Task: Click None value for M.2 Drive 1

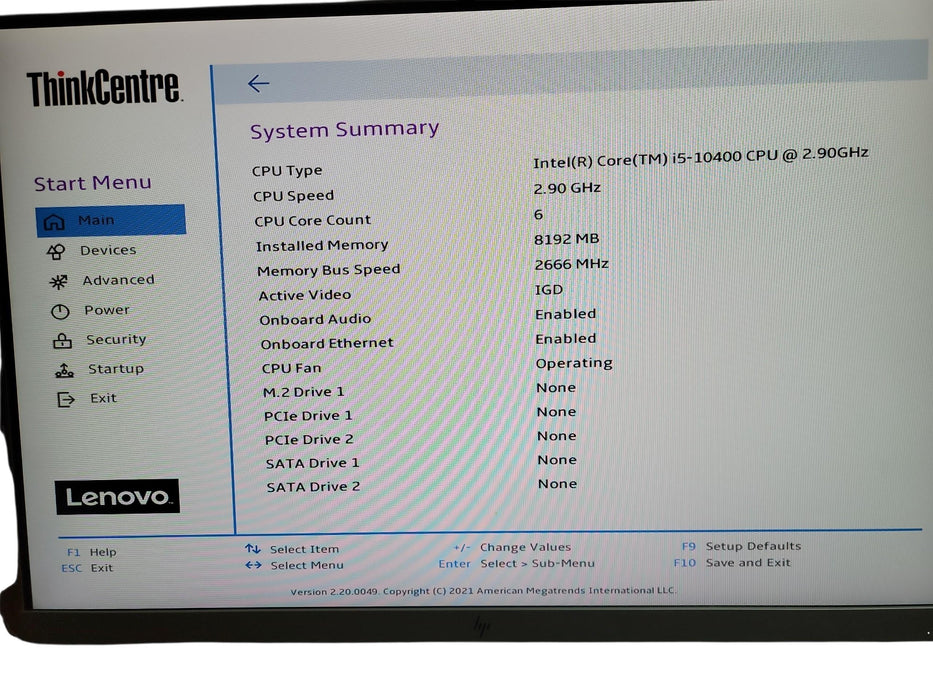Action: tap(556, 388)
